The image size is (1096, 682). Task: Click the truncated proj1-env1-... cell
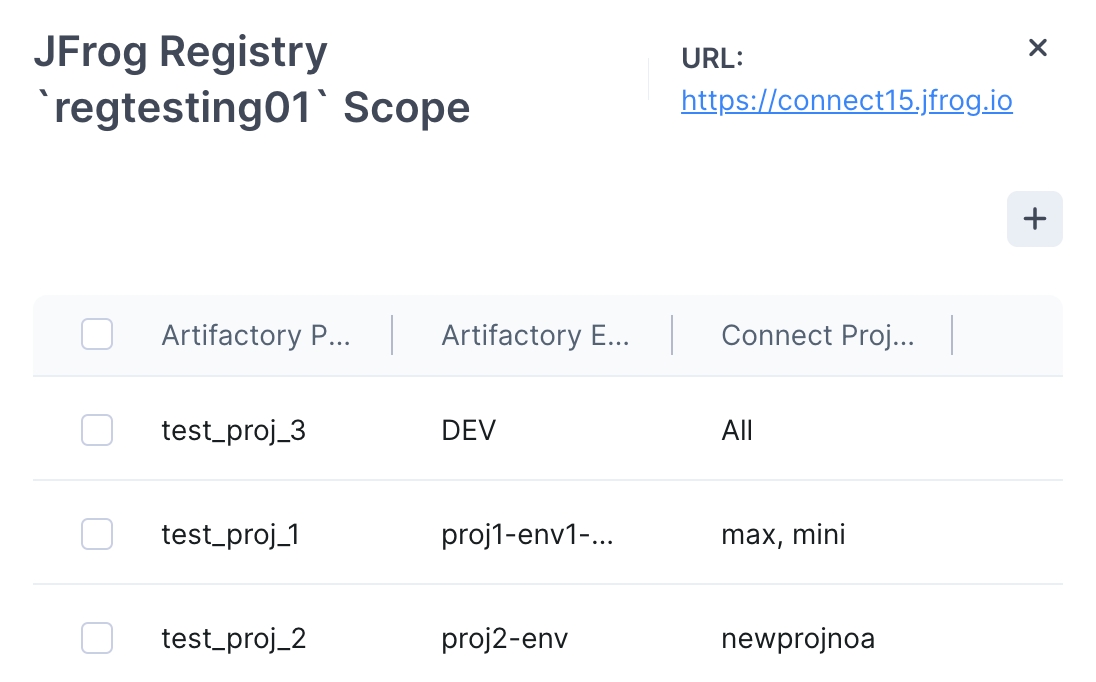[527, 535]
